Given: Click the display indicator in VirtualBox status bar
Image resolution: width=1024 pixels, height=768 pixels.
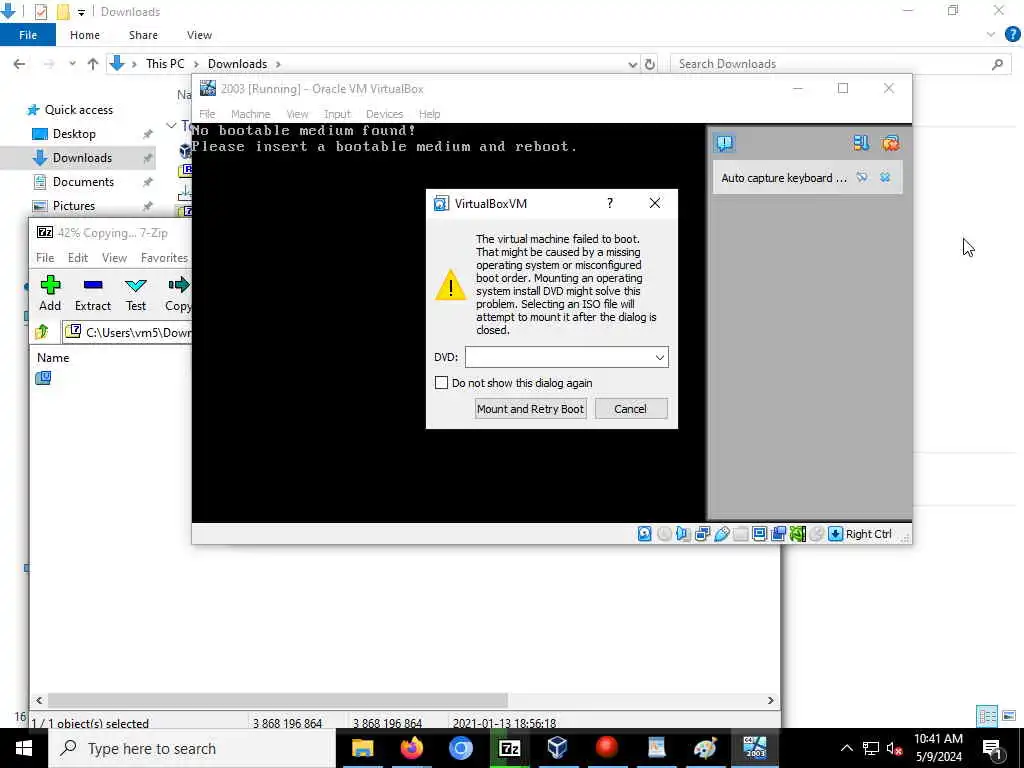Looking at the screenshot, I should (x=760, y=534).
